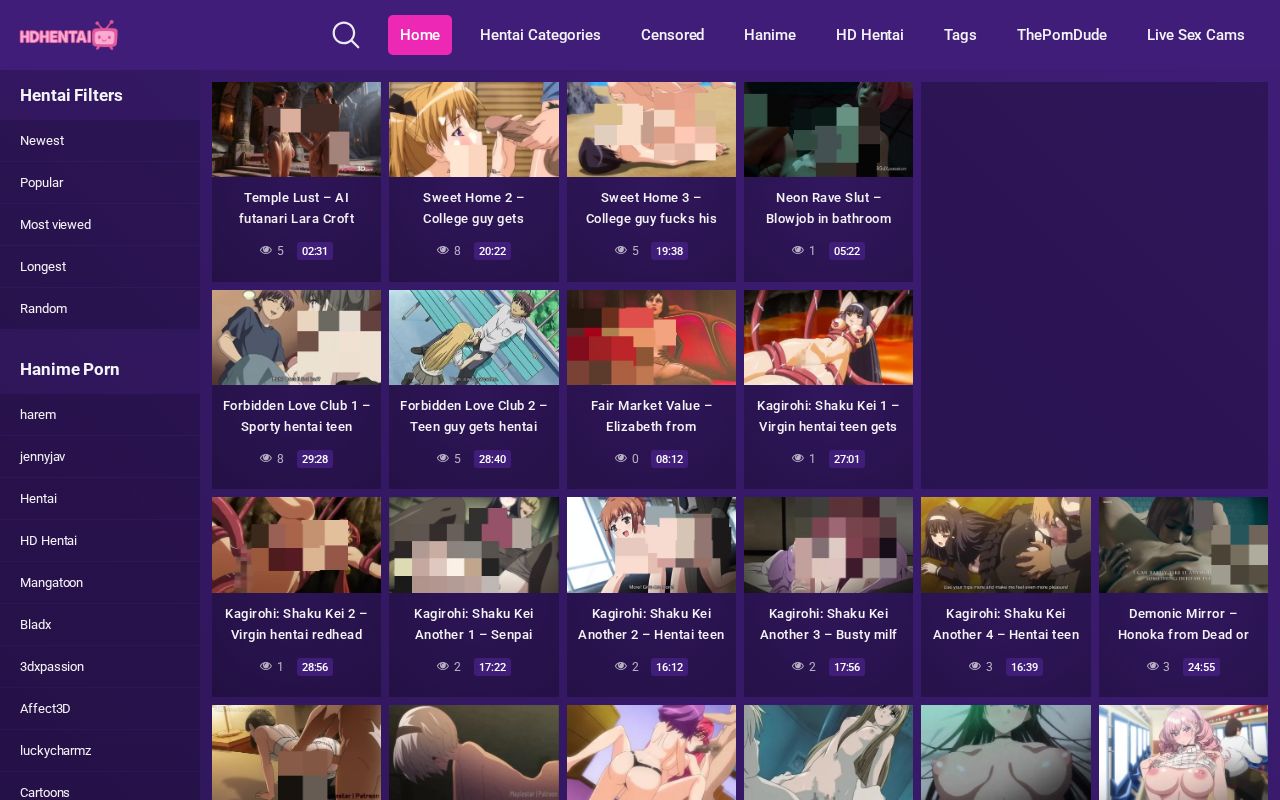Image resolution: width=1280 pixels, height=800 pixels.
Task: Click the views eye icon on Kagirohi: Shaku Kei 2 card
Action: (x=266, y=666)
